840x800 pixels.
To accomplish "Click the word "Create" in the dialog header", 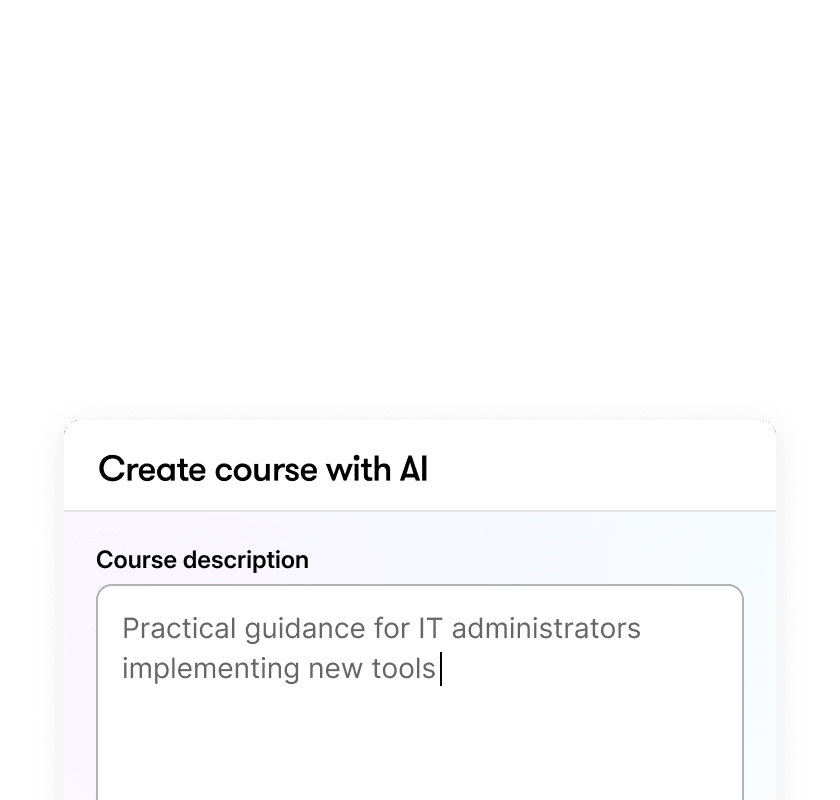I will 144,469.
